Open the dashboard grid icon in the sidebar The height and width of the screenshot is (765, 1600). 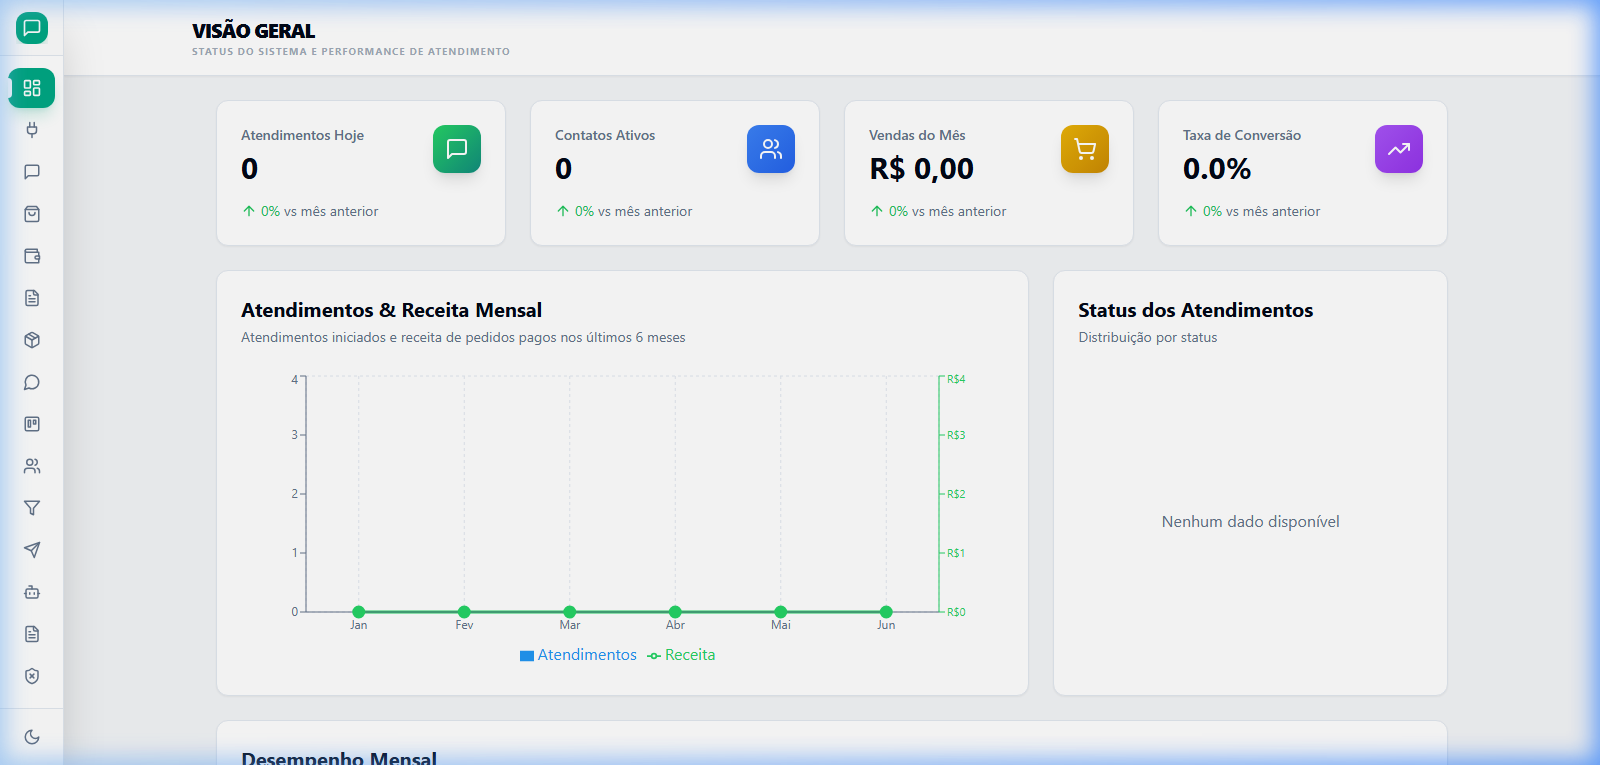[32, 88]
